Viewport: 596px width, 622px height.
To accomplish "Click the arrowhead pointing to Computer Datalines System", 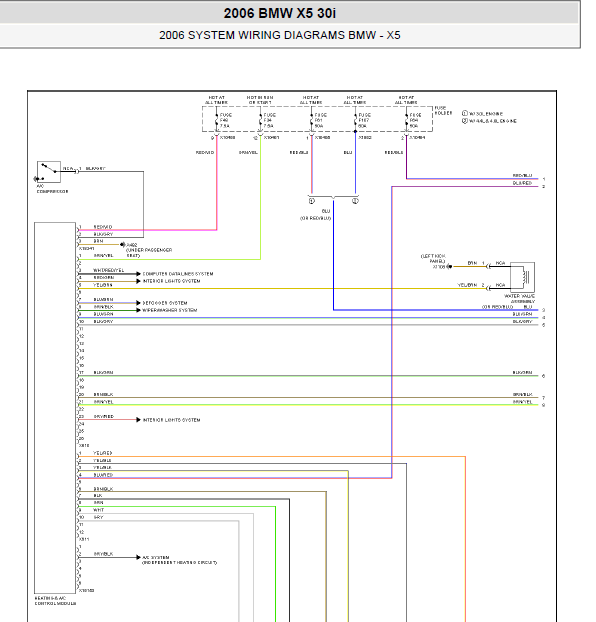I will tap(138, 274).
